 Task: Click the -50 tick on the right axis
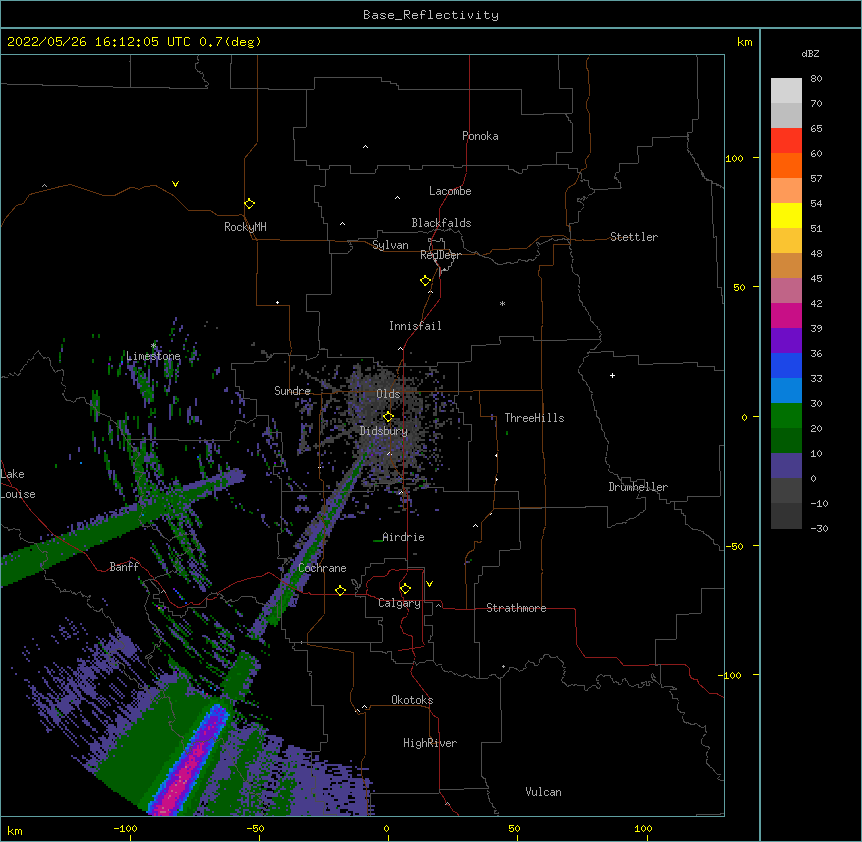pos(734,546)
